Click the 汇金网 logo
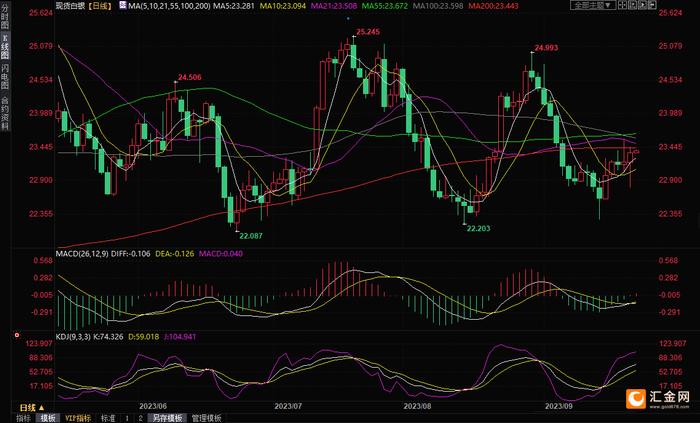Screen dimensions: 700x423 (x=658, y=398)
